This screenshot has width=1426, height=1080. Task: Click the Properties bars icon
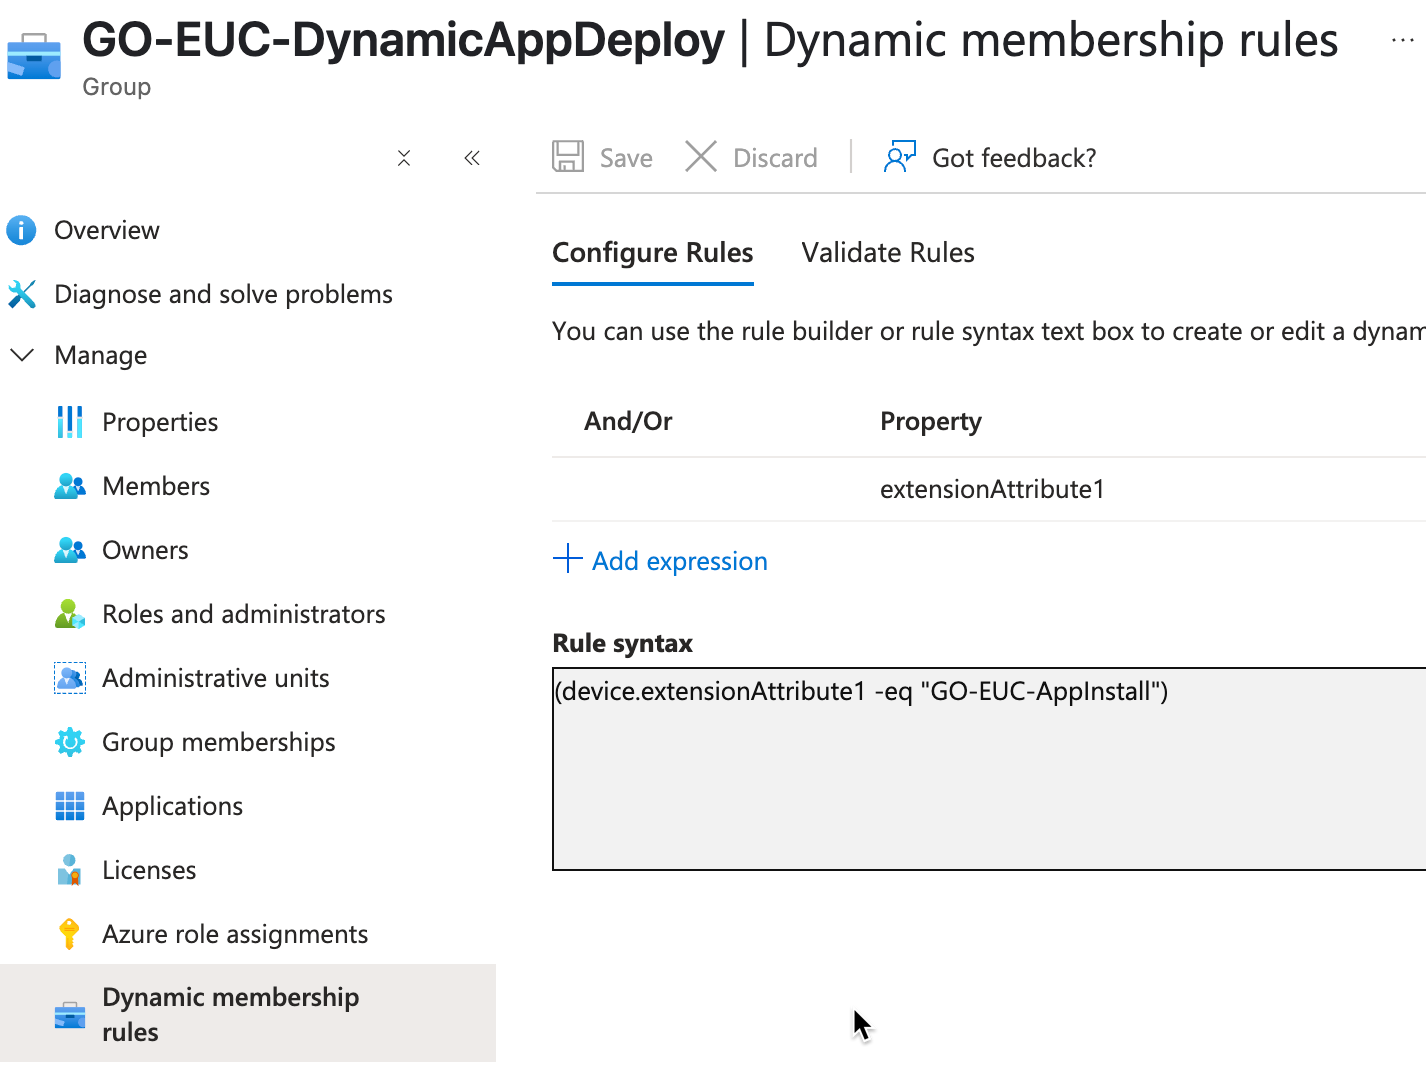tap(70, 422)
